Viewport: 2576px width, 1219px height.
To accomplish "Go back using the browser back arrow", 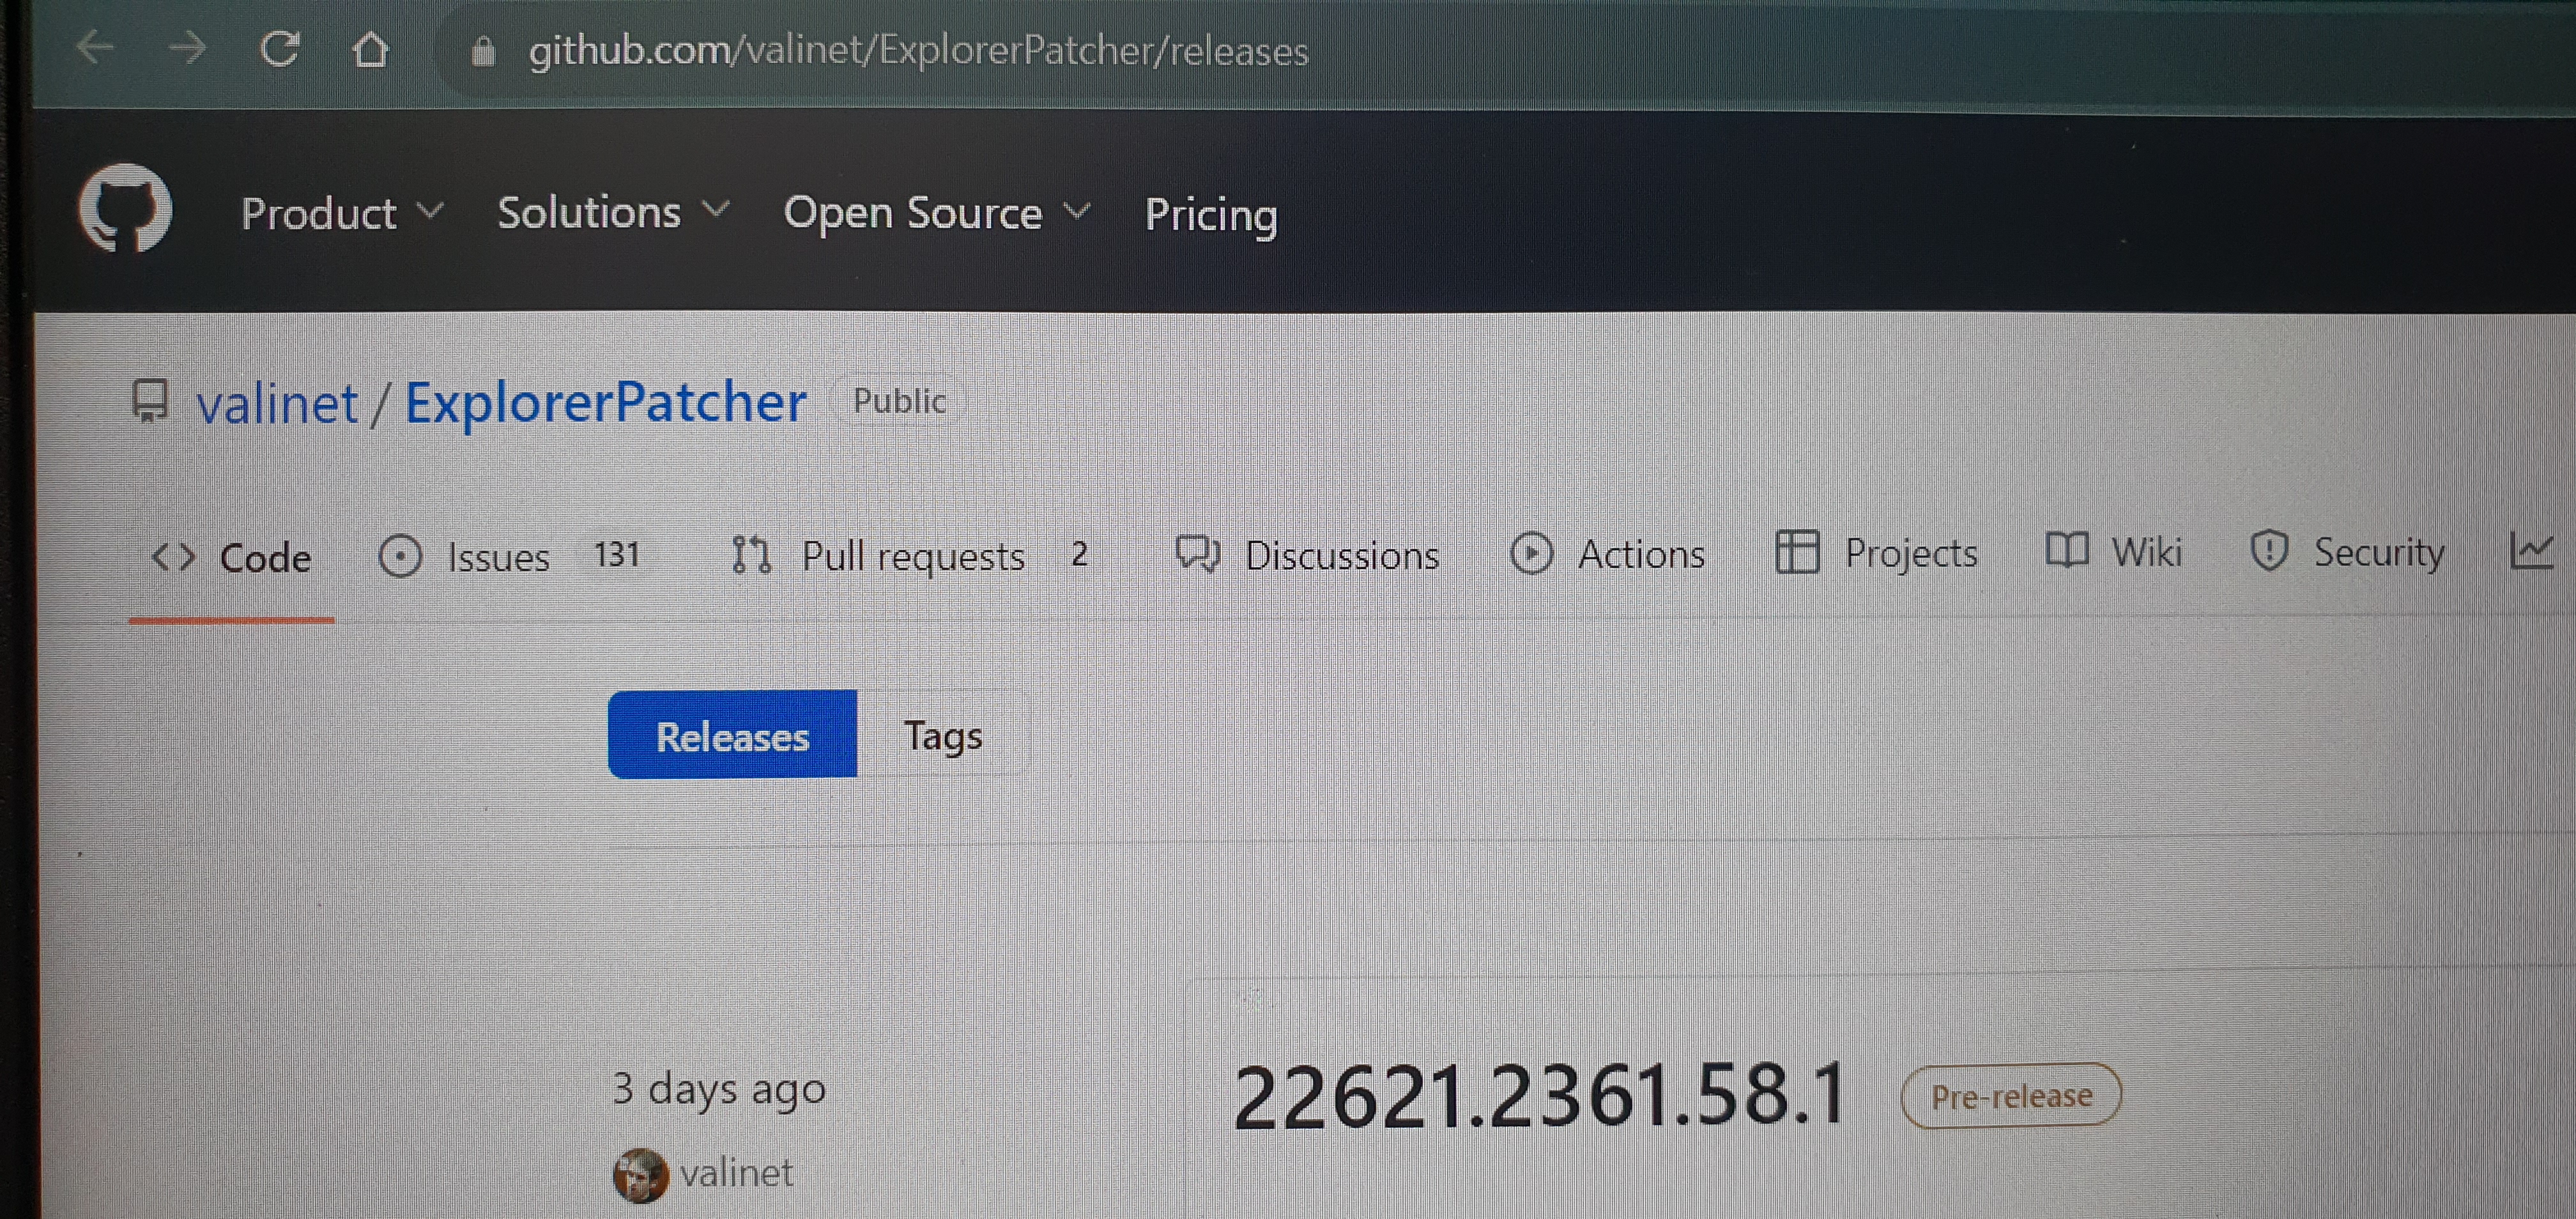I will tap(96, 47).
